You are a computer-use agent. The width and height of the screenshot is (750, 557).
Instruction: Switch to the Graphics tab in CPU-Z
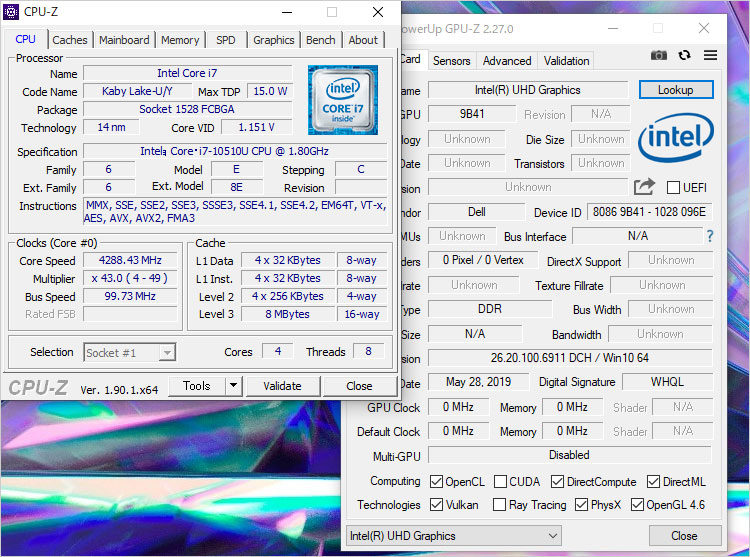[x=274, y=40]
